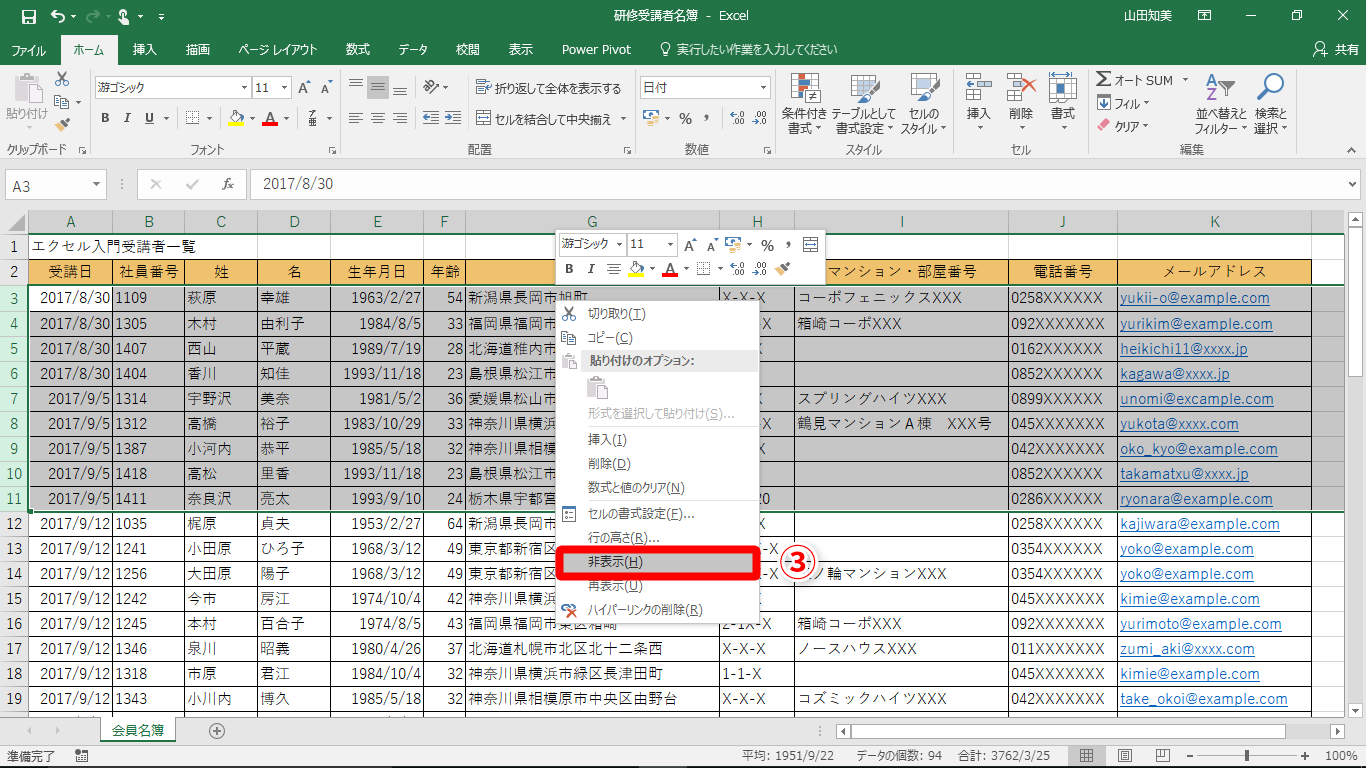Click the mini toolbar format painter brush
The image size is (1366, 768).
pos(784,269)
